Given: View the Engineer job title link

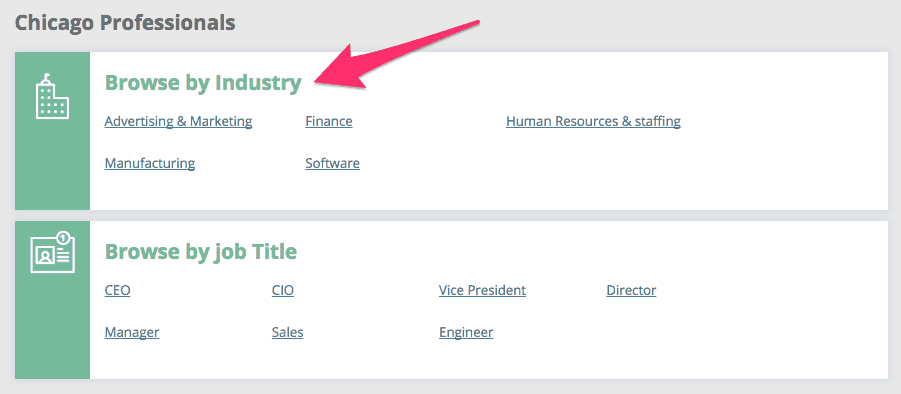Looking at the screenshot, I should tap(466, 333).
